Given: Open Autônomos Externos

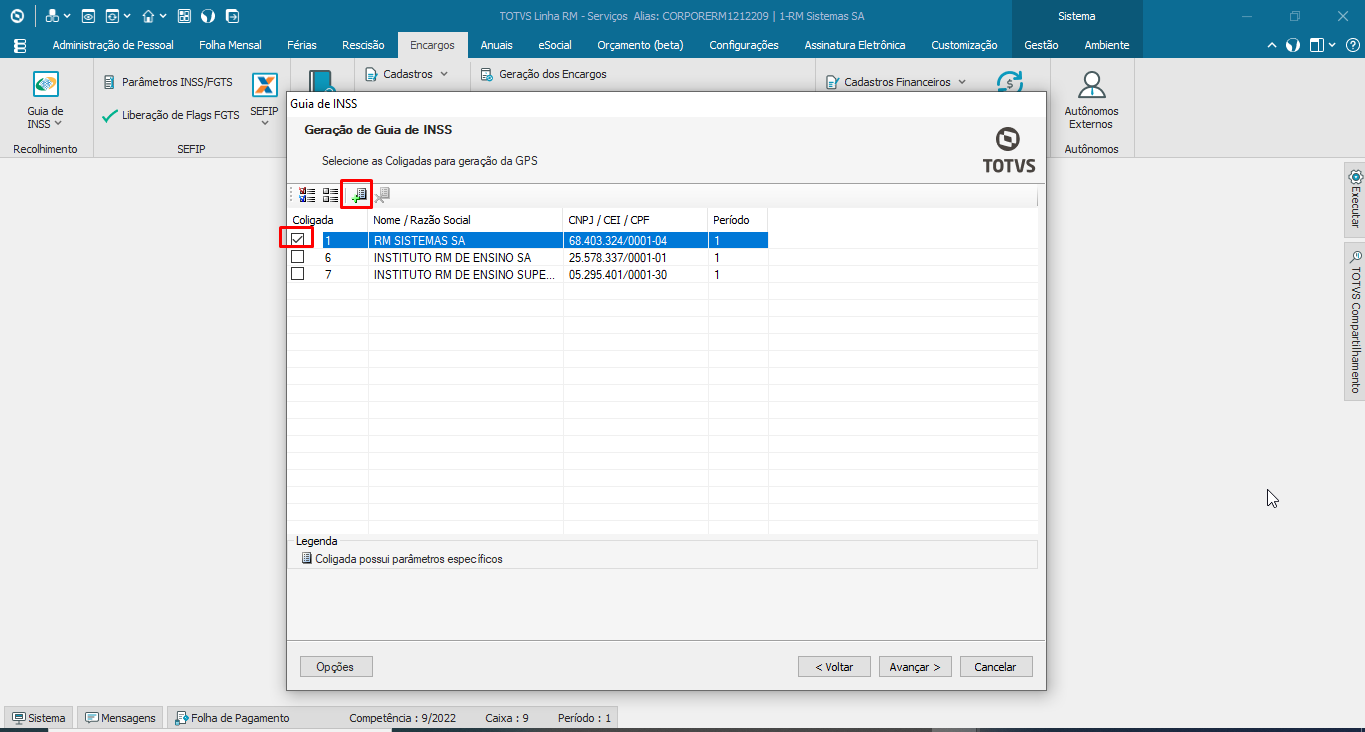Looking at the screenshot, I should click(1091, 101).
